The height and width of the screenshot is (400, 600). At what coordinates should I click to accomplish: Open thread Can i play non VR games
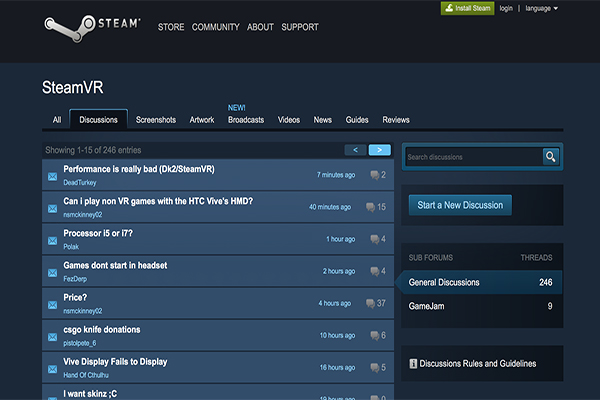tap(158, 201)
